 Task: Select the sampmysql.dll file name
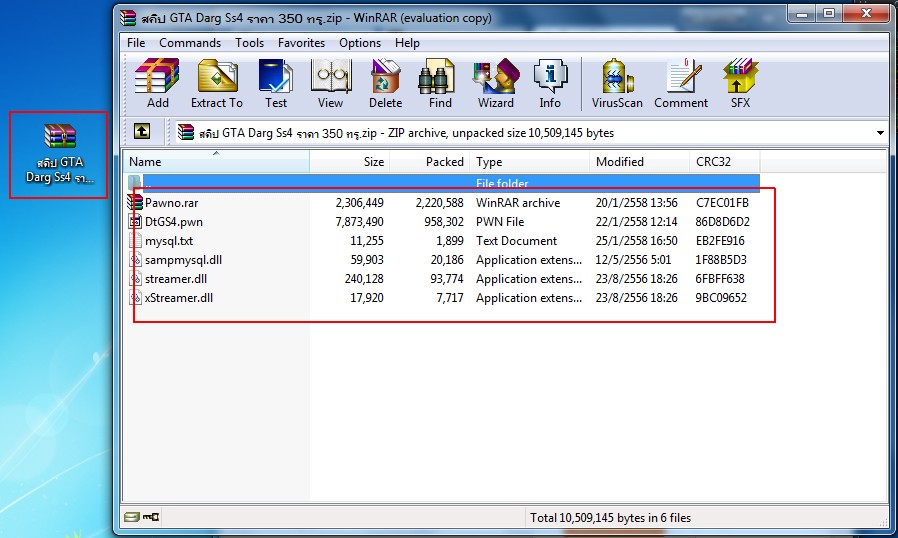pos(183,260)
